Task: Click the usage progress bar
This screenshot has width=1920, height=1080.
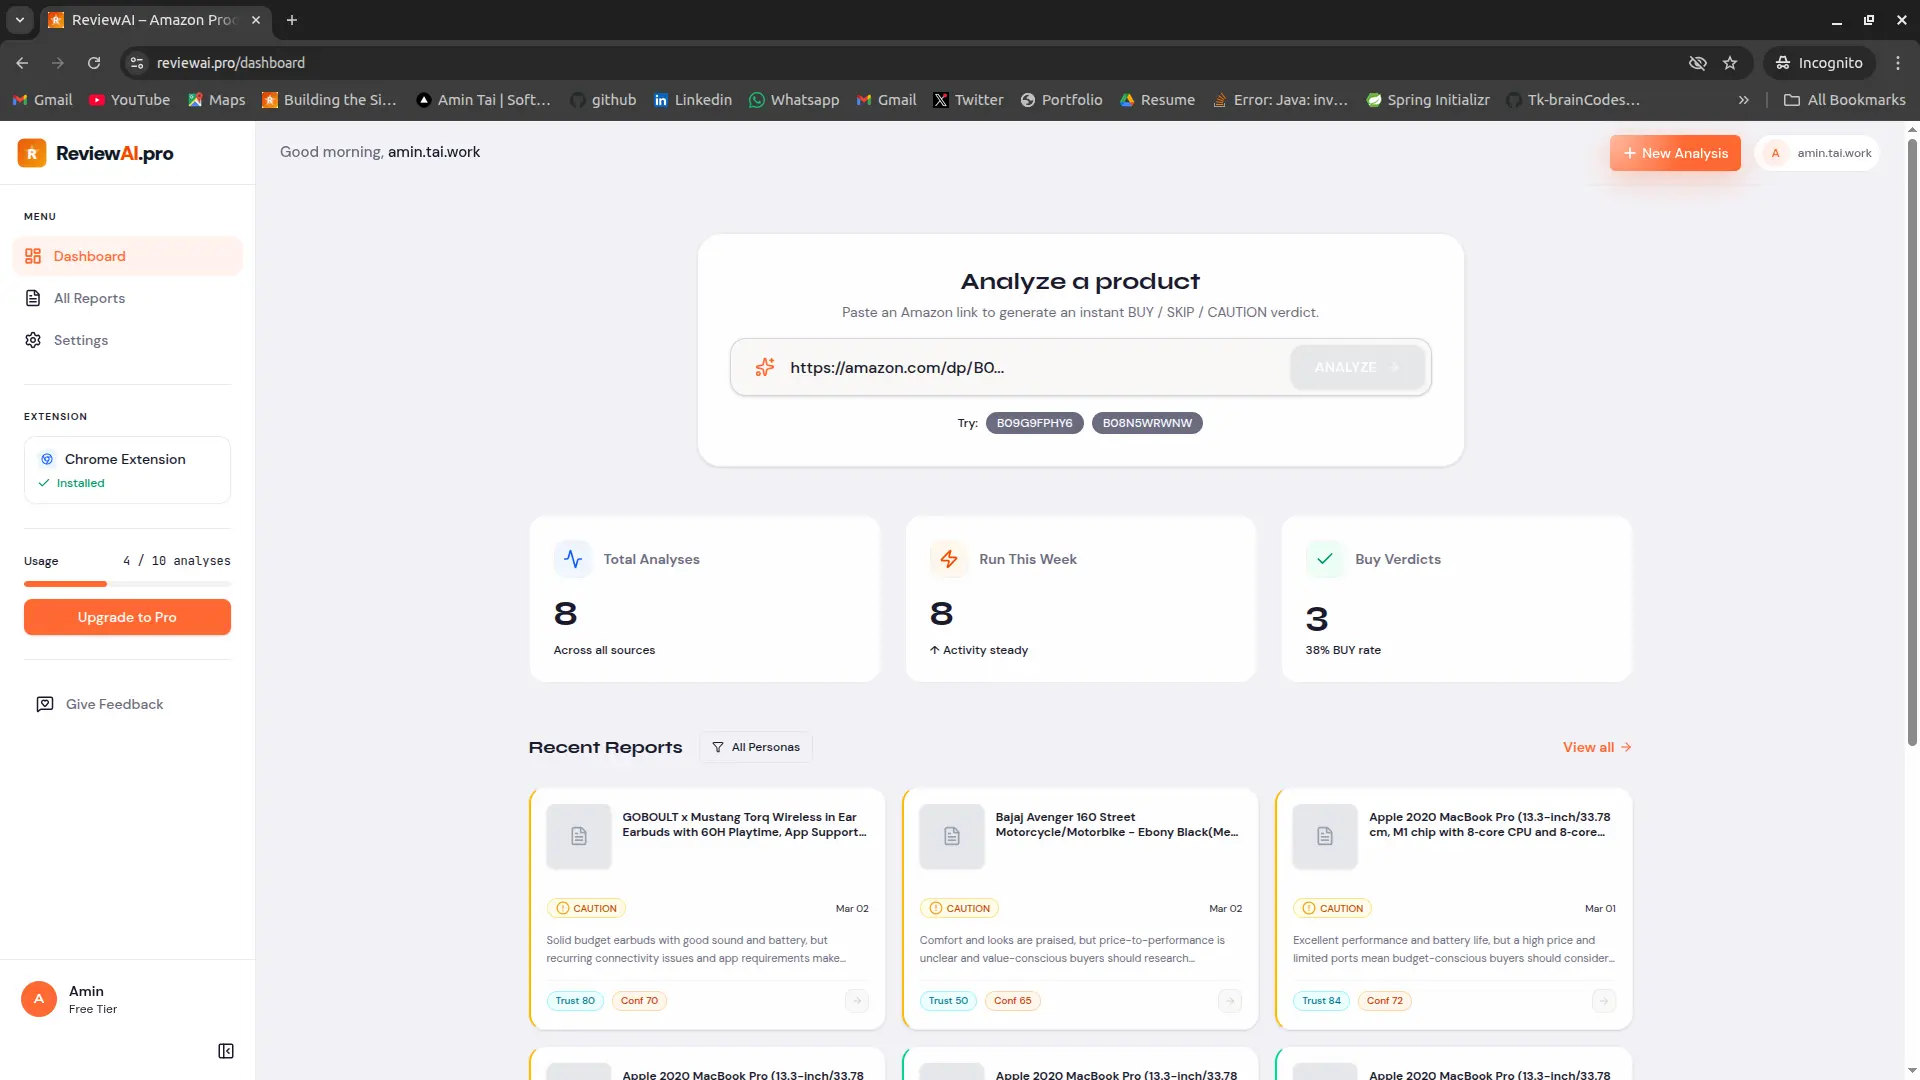Action: 127,584
